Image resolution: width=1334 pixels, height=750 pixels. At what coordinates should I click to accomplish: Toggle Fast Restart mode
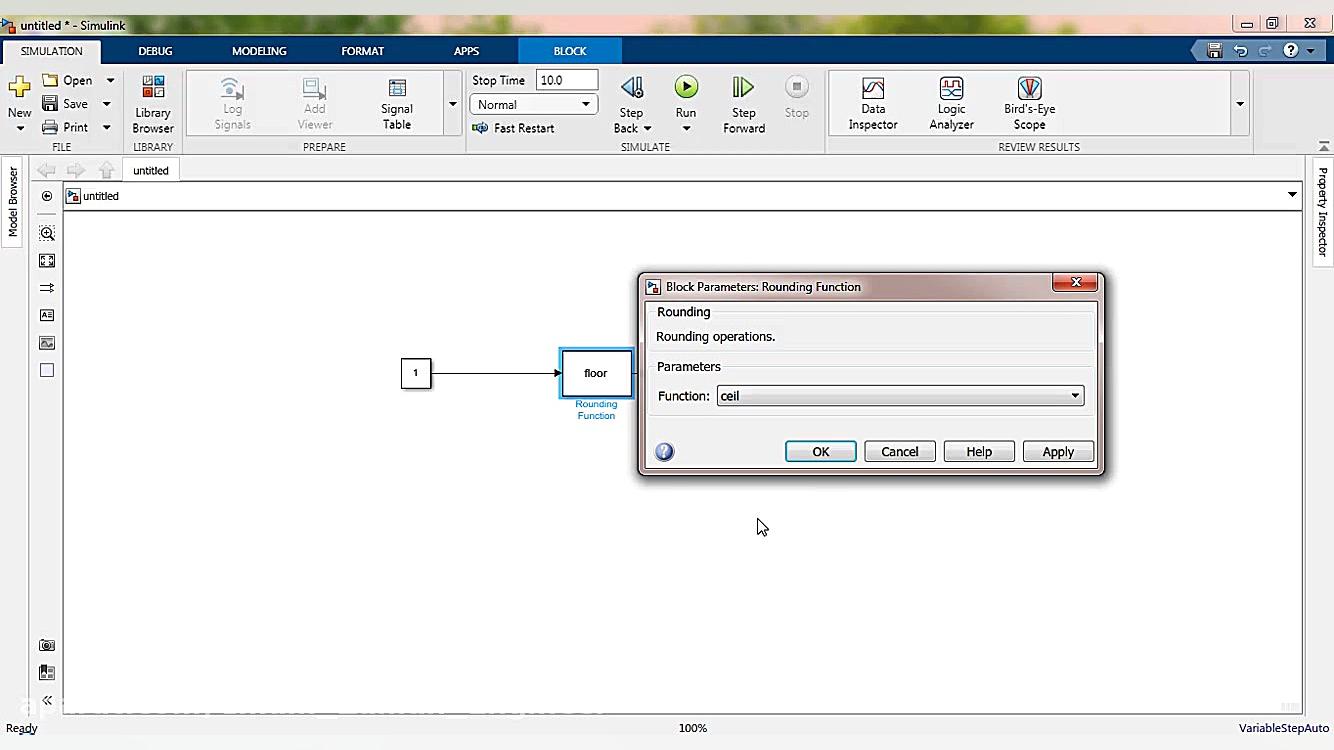514,128
